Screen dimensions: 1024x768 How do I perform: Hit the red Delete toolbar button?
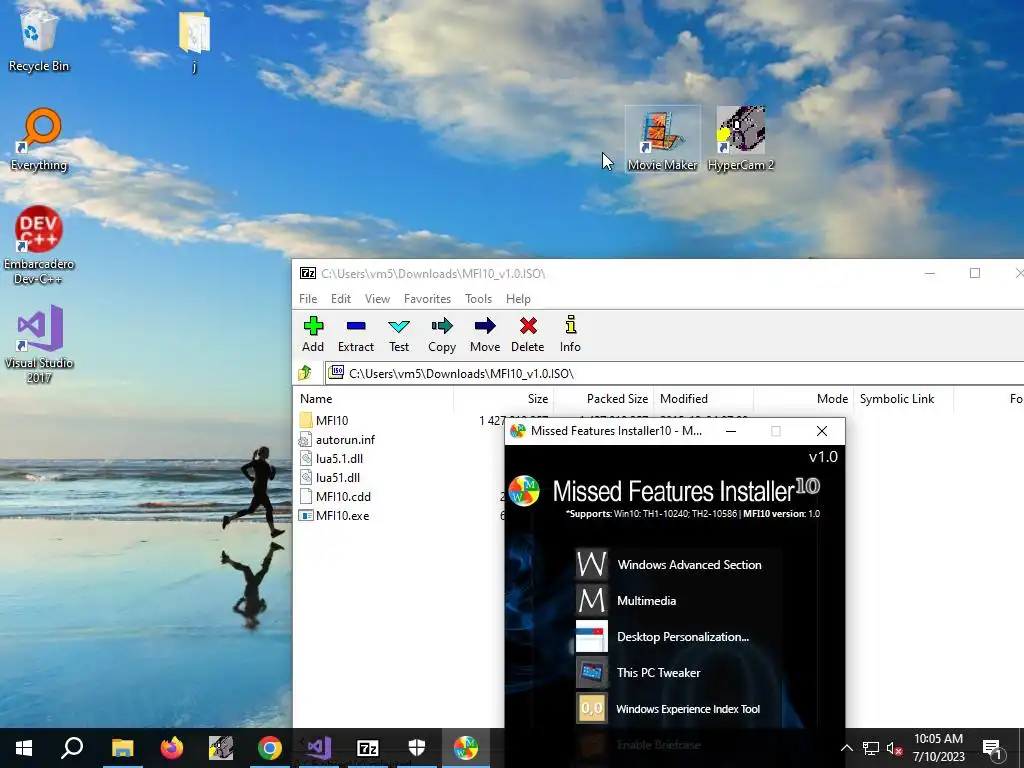pos(528,334)
